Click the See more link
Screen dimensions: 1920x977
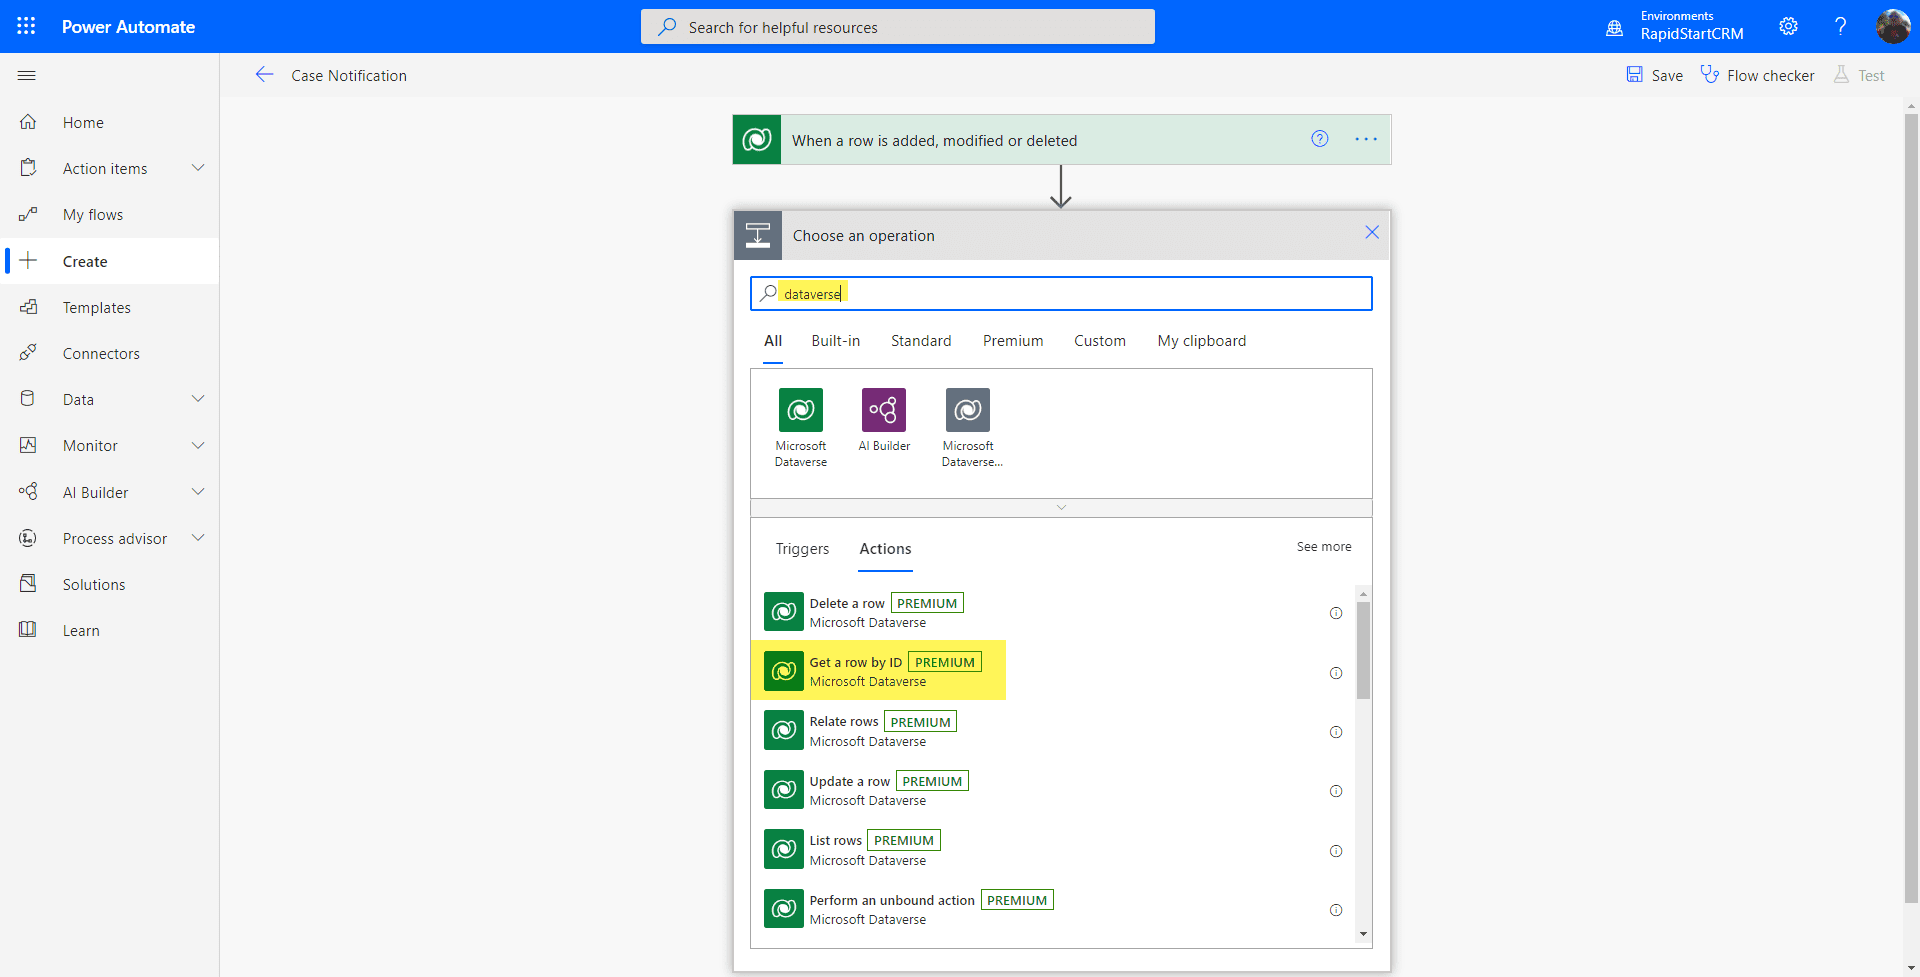coord(1324,546)
